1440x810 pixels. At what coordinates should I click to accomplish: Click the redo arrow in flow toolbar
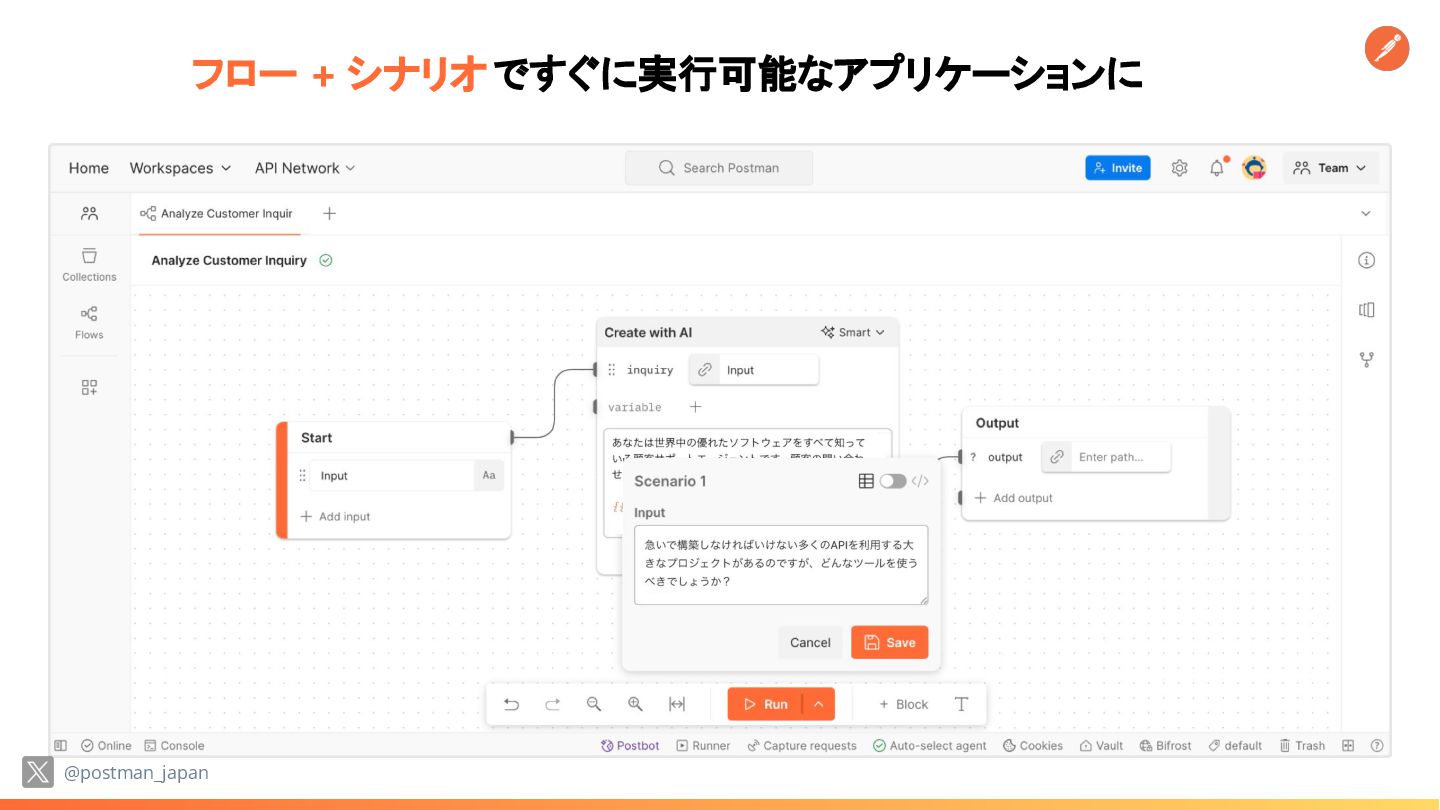(552, 704)
